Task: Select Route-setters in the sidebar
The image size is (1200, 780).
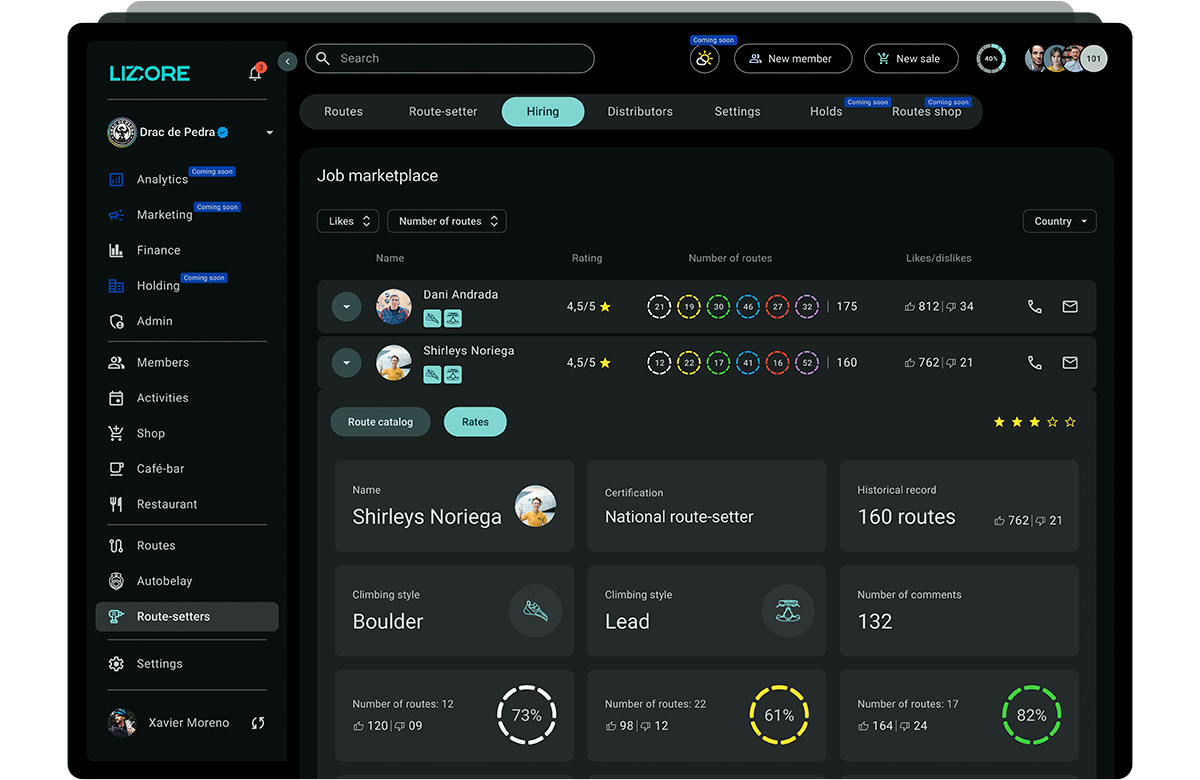Action: click(187, 617)
